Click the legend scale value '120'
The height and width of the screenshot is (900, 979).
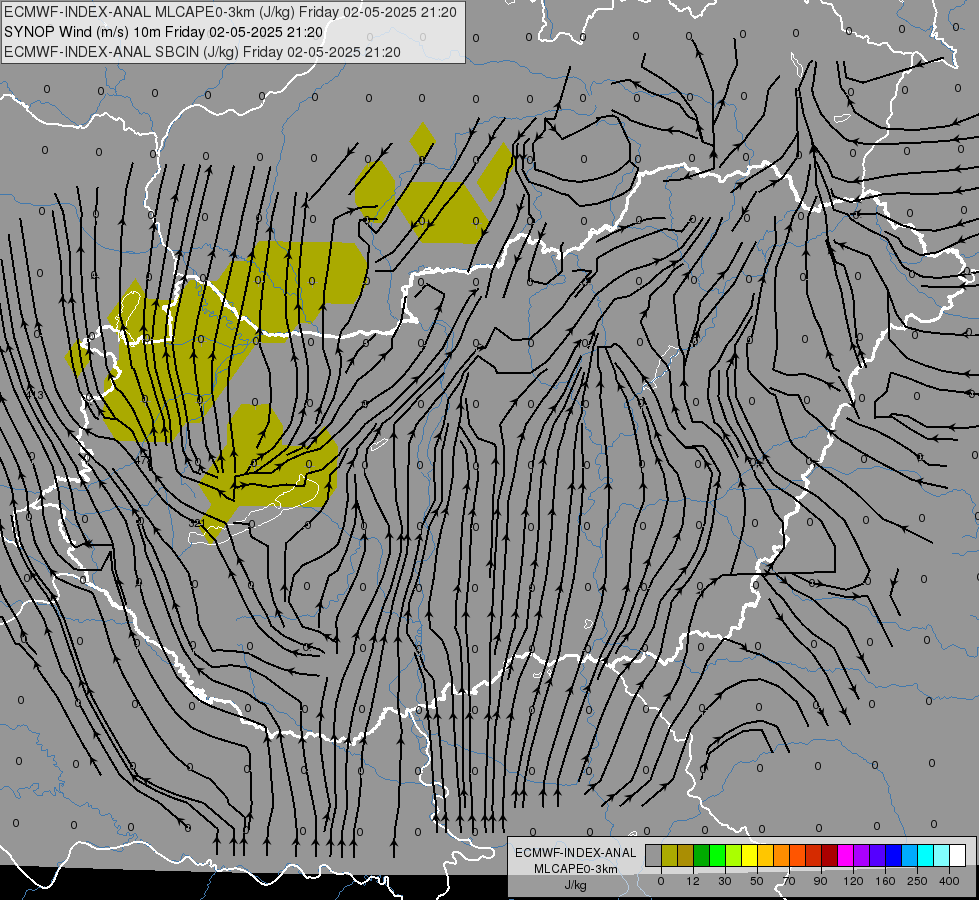point(854,881)
